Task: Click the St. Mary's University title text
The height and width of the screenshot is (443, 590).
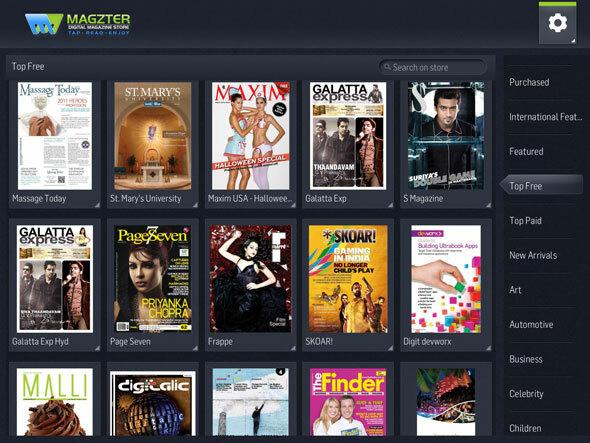Action: [146, 198]
